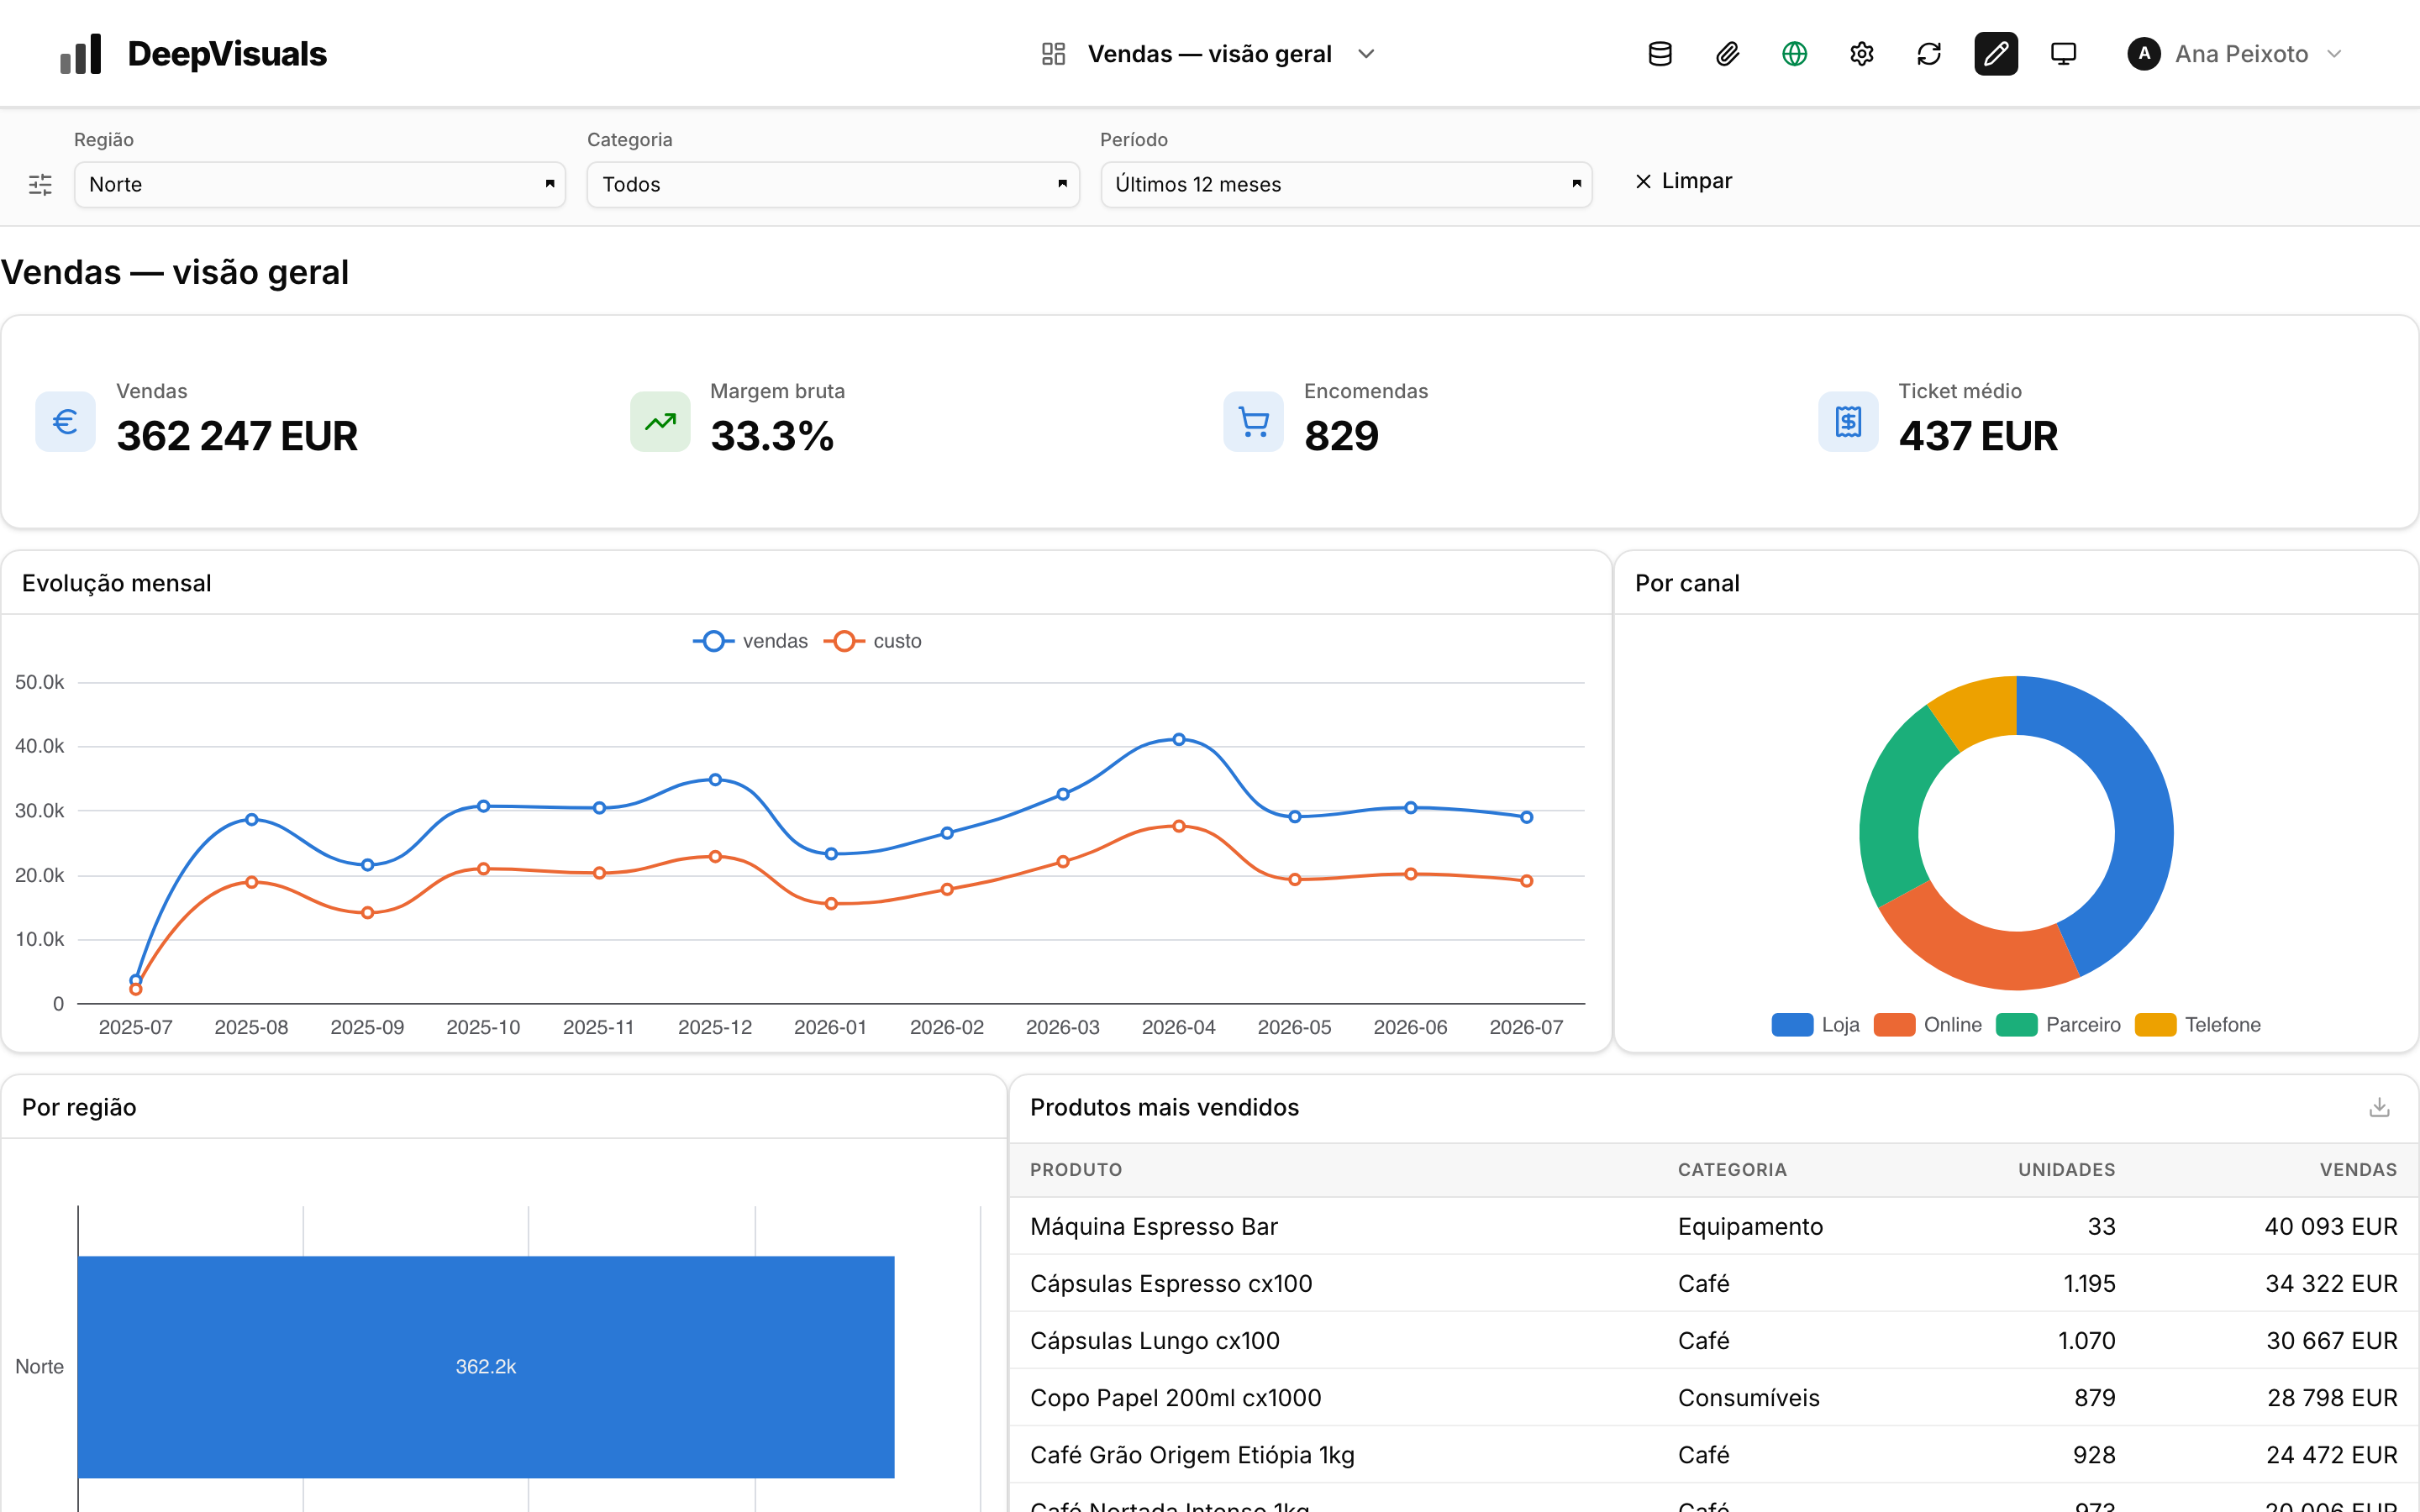
Task: Open the filter sliders icon
Action: coord(40,185)
